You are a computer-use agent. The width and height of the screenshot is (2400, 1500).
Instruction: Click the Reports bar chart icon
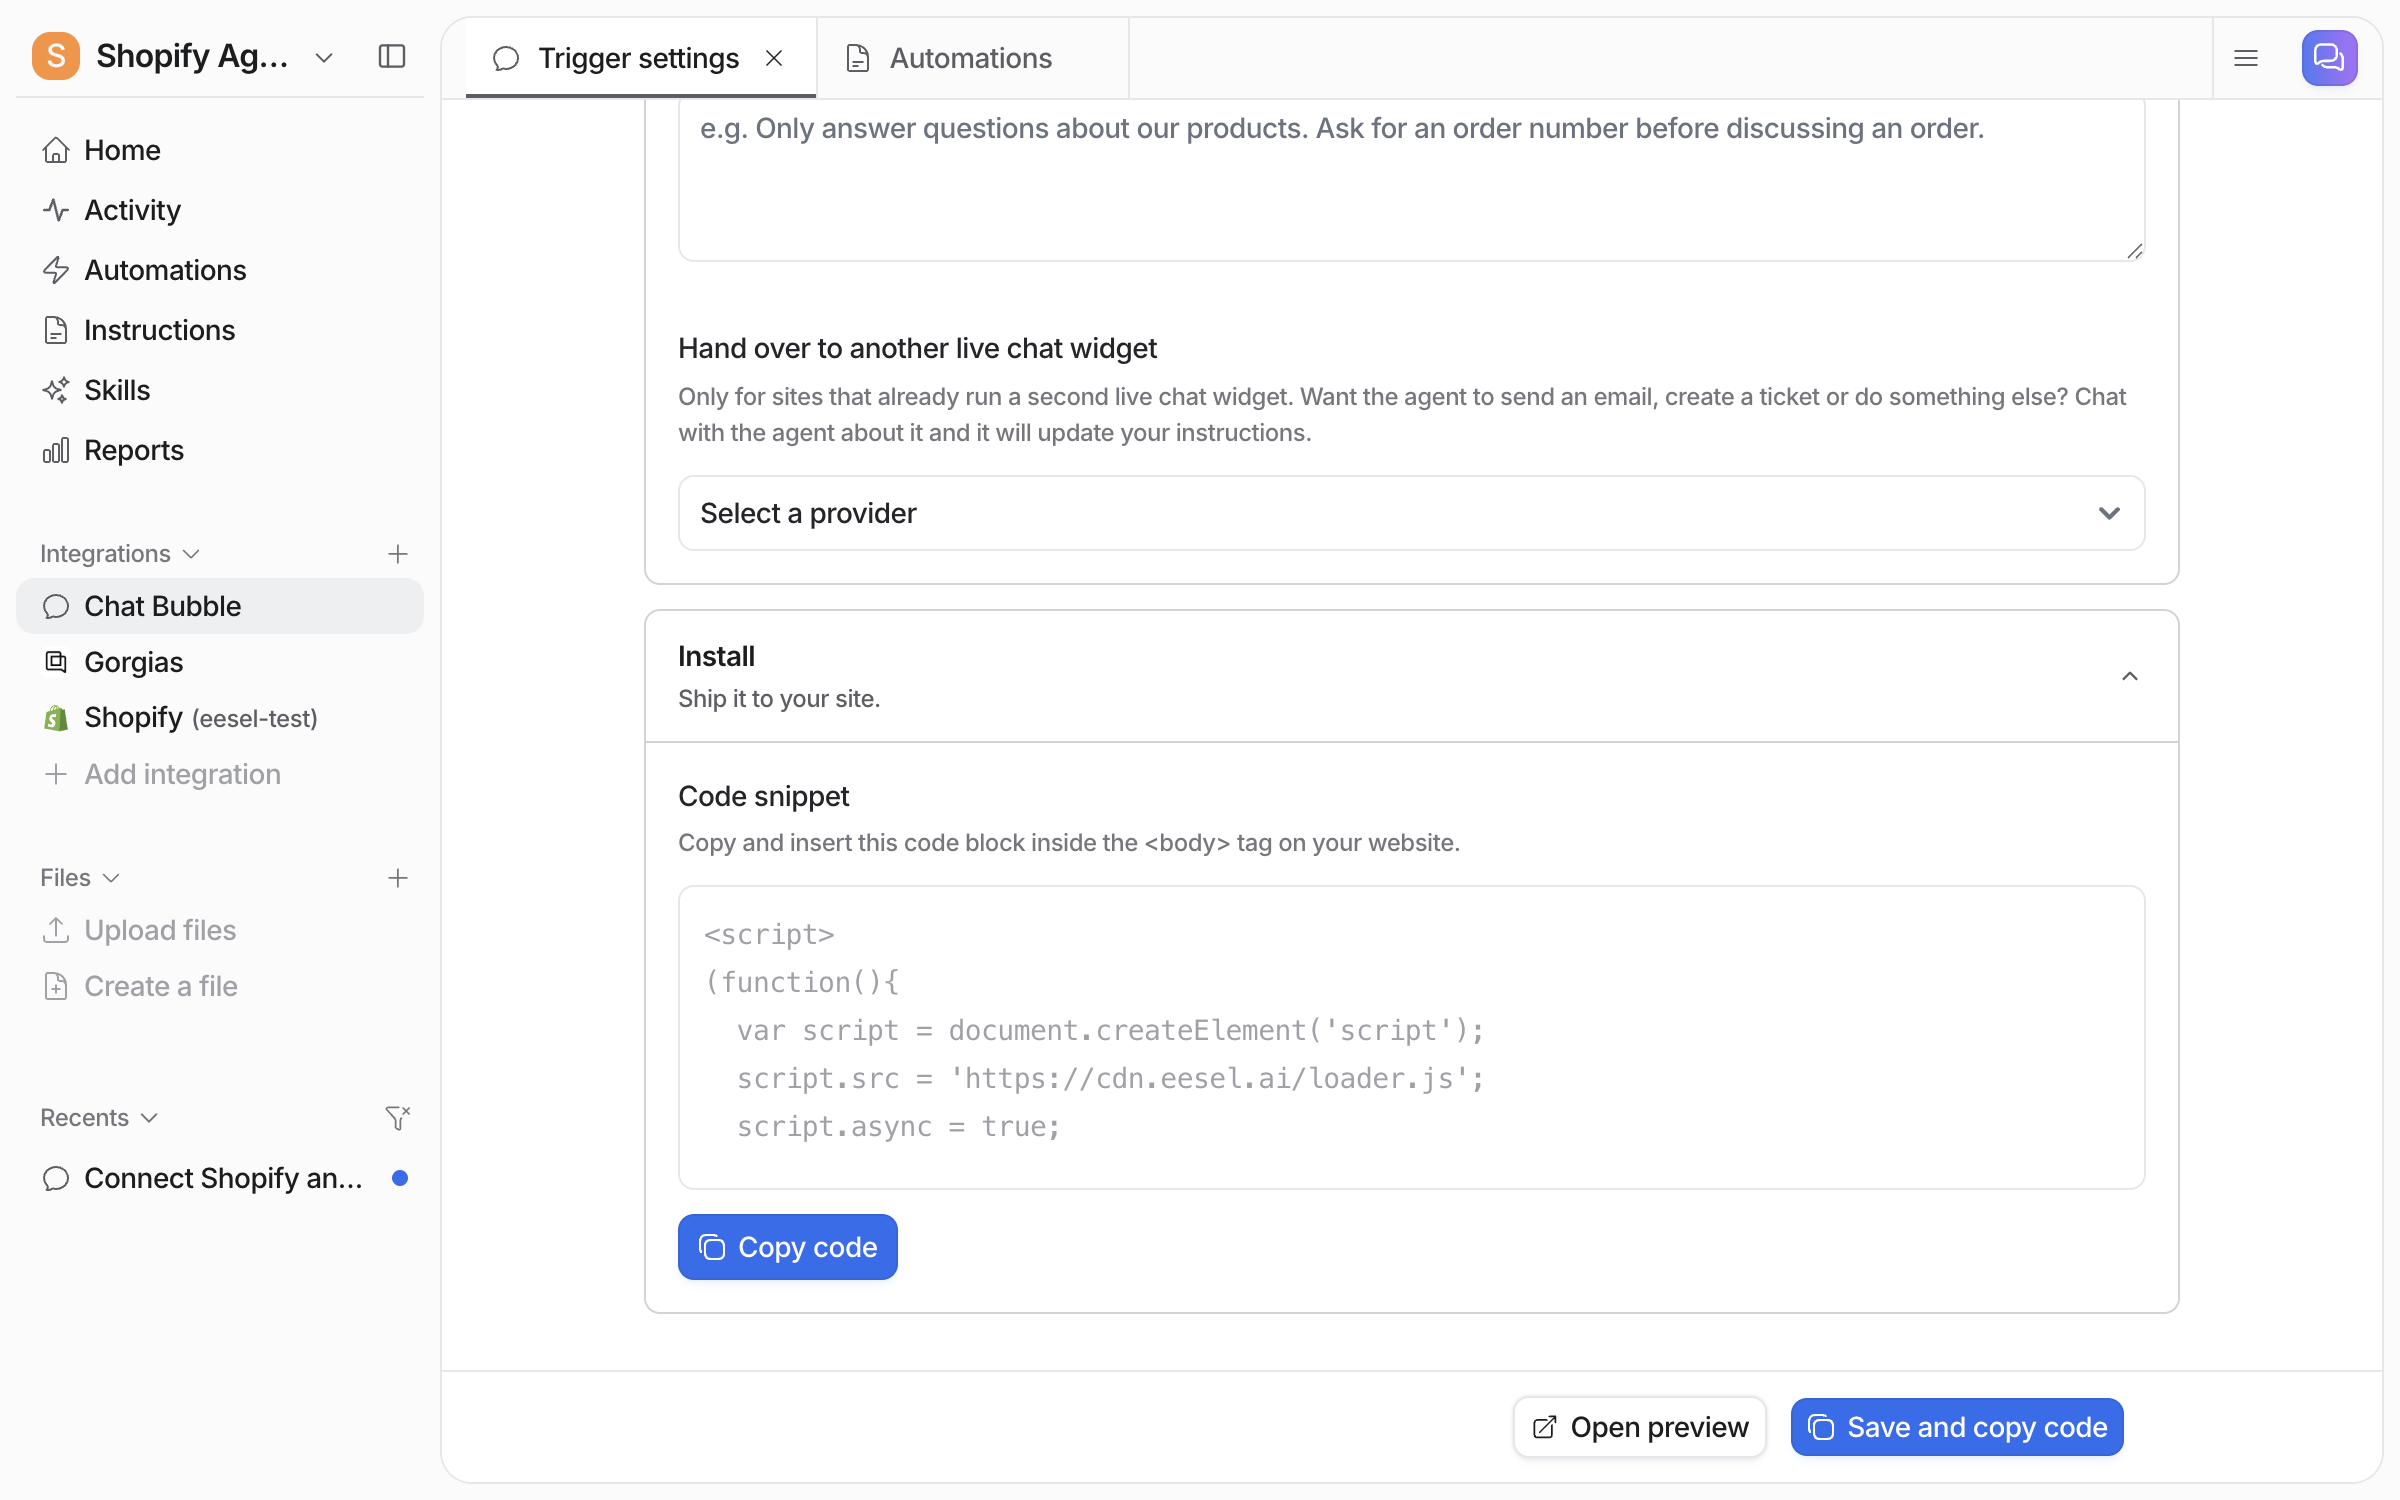pos(56,450)
